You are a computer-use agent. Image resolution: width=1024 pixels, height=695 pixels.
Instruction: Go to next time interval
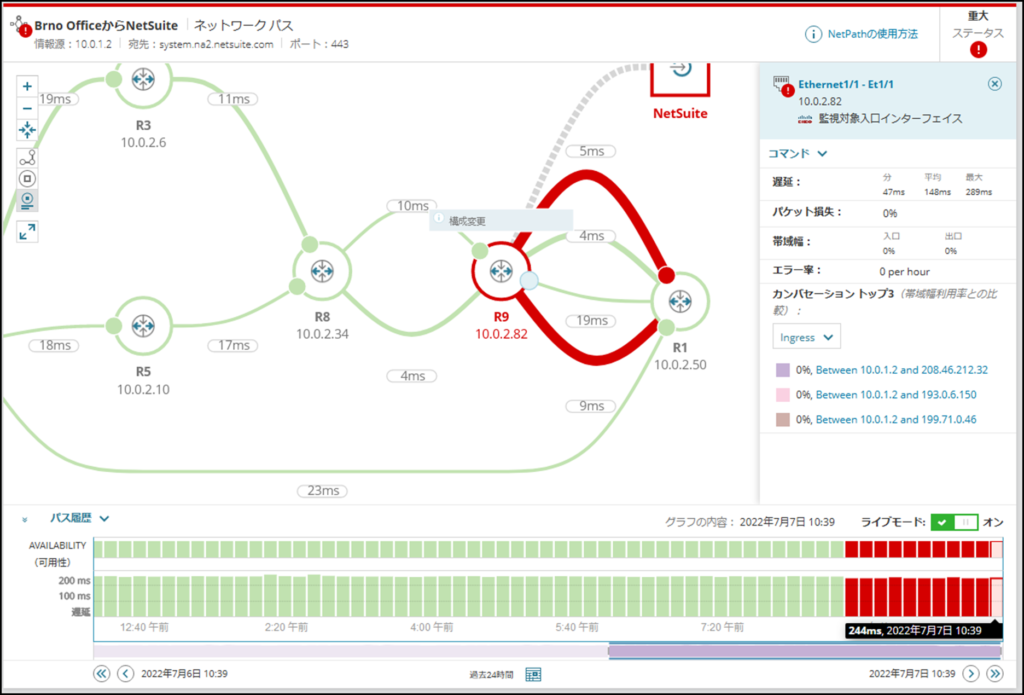click(x=971, y=673)
